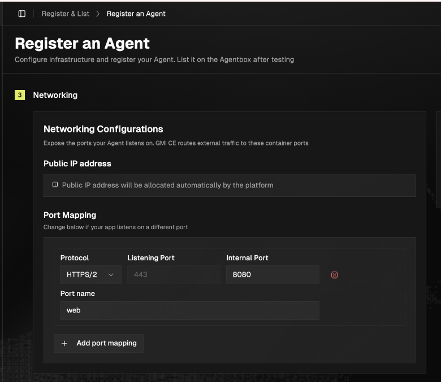Click the Add port mapping button
Viewport: 441px width, 382px height.
tap(99, 343)
